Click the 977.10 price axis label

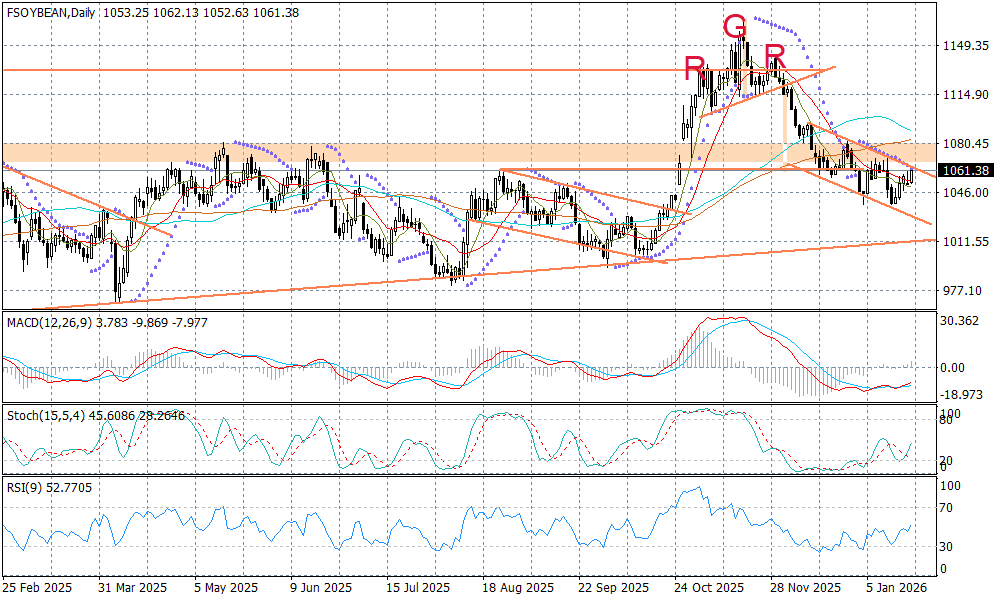(x=963, y=291)
